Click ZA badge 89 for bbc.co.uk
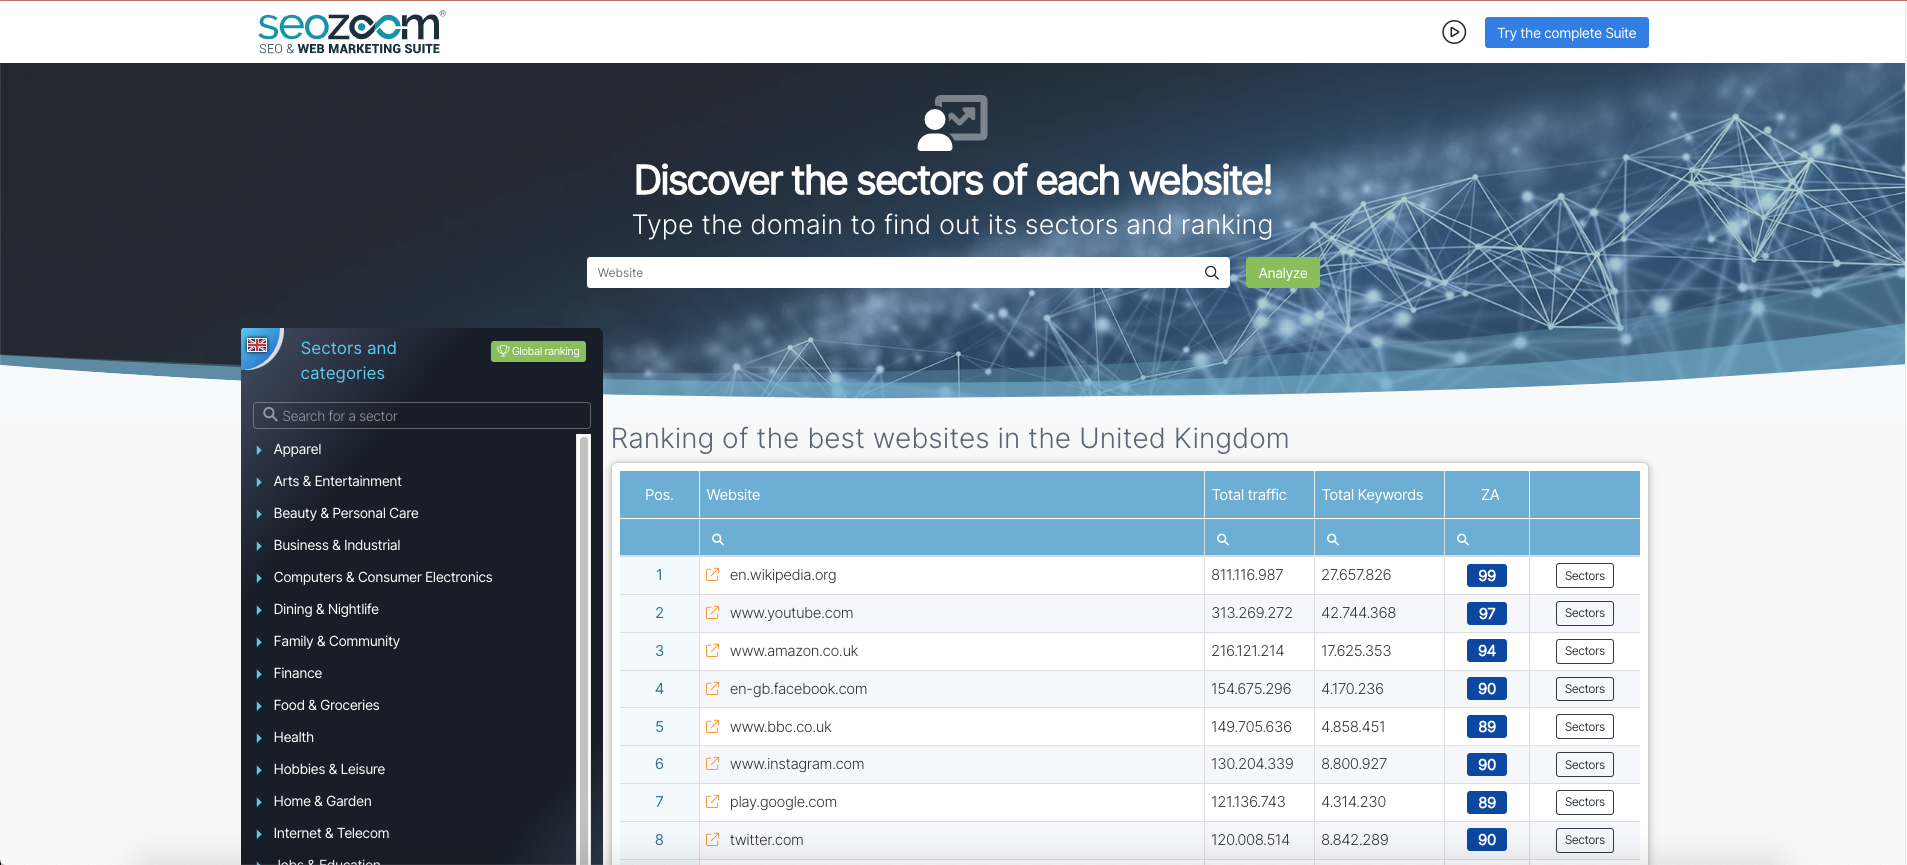 coord(1487,727)
